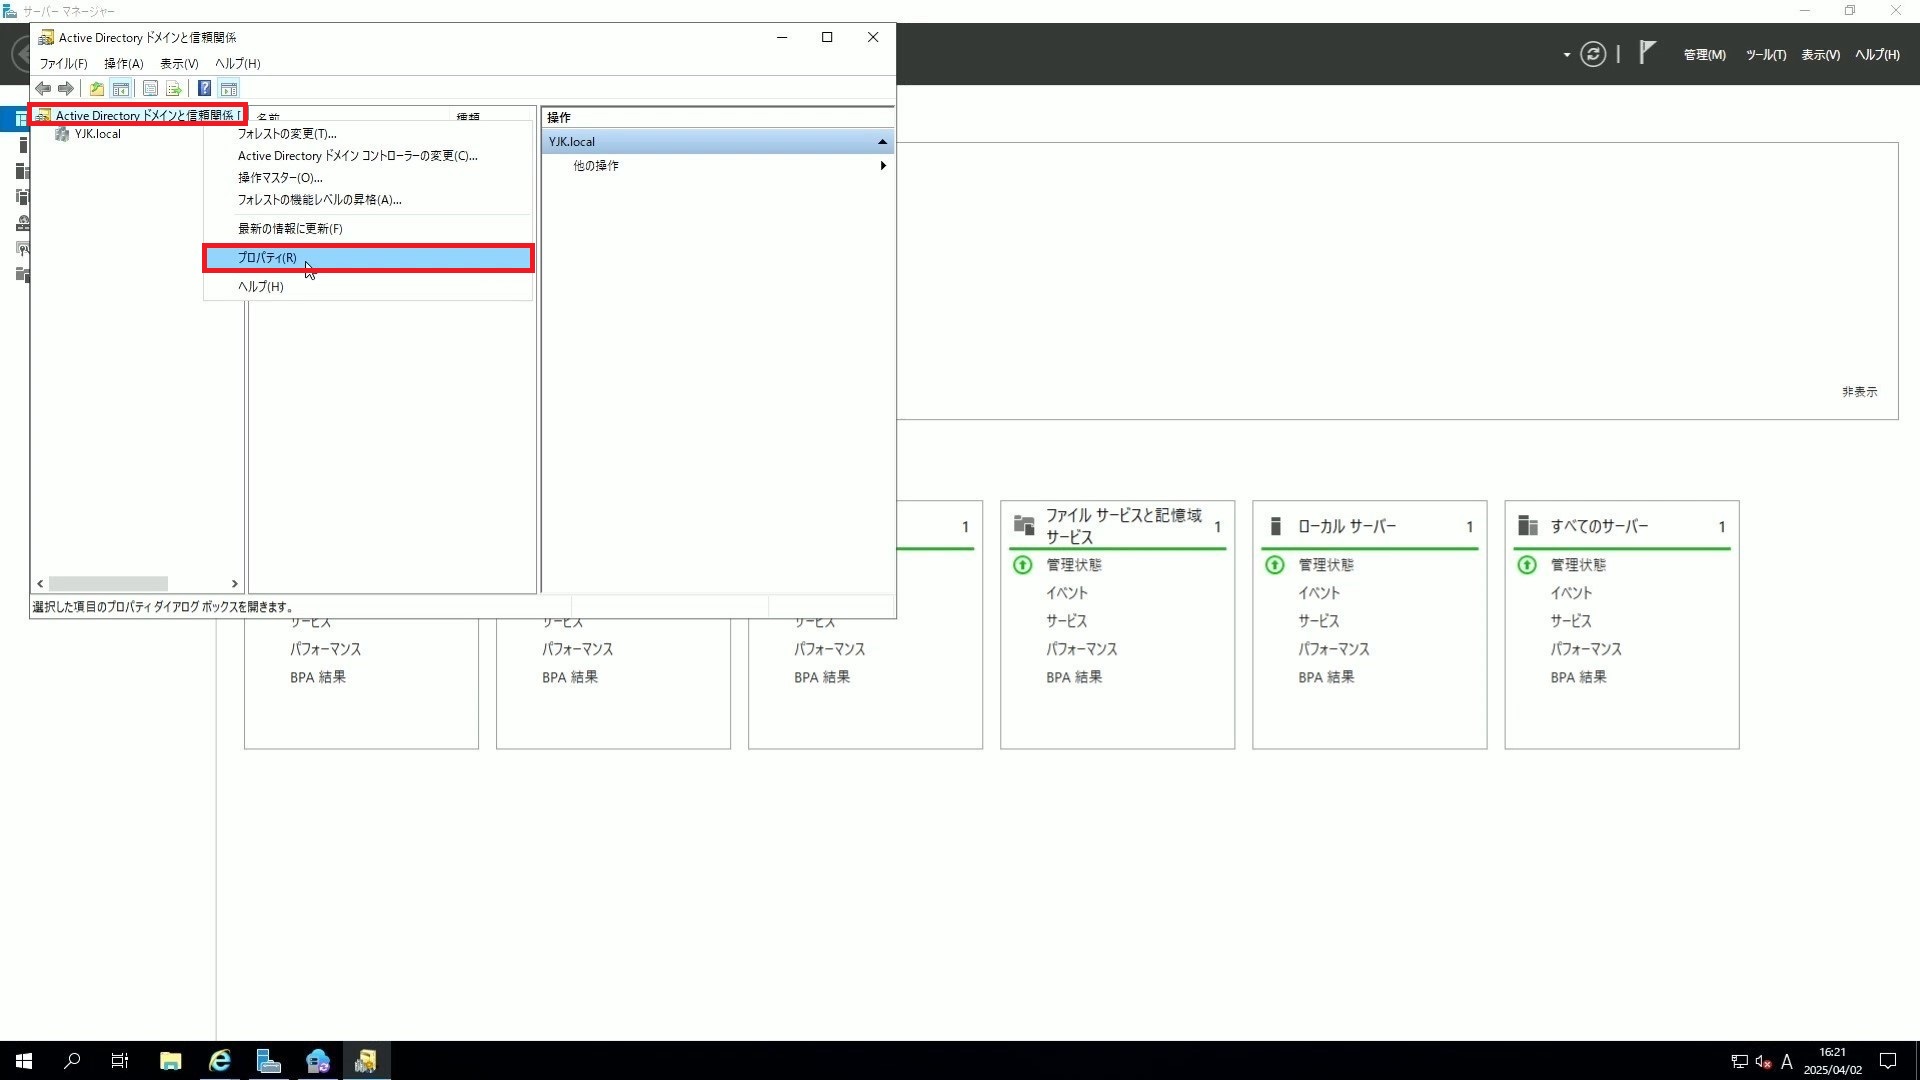Select the Active Directory ドメインと信頼関係 root node
The height and width of the screenshot is (1080, 1920).
(138, 115)
